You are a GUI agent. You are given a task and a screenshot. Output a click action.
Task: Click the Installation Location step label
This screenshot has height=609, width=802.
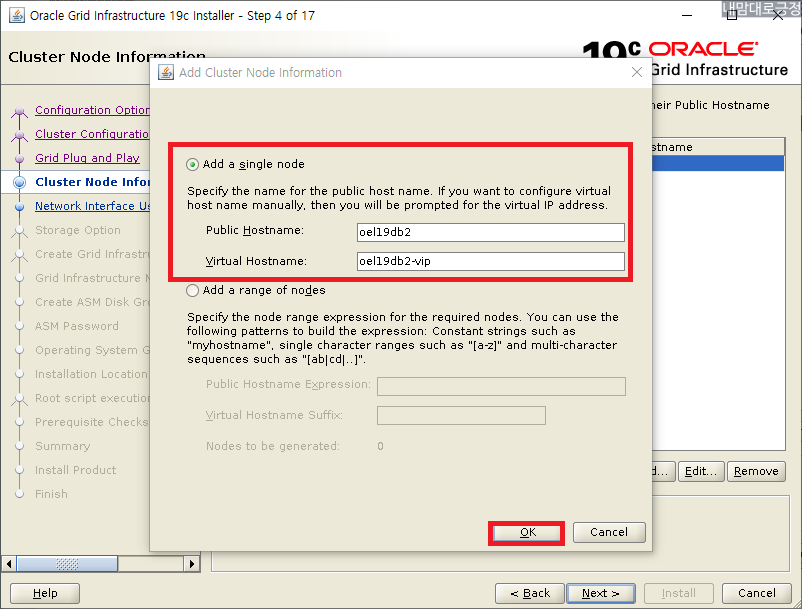pyautogui.click(x=91, y=374)
